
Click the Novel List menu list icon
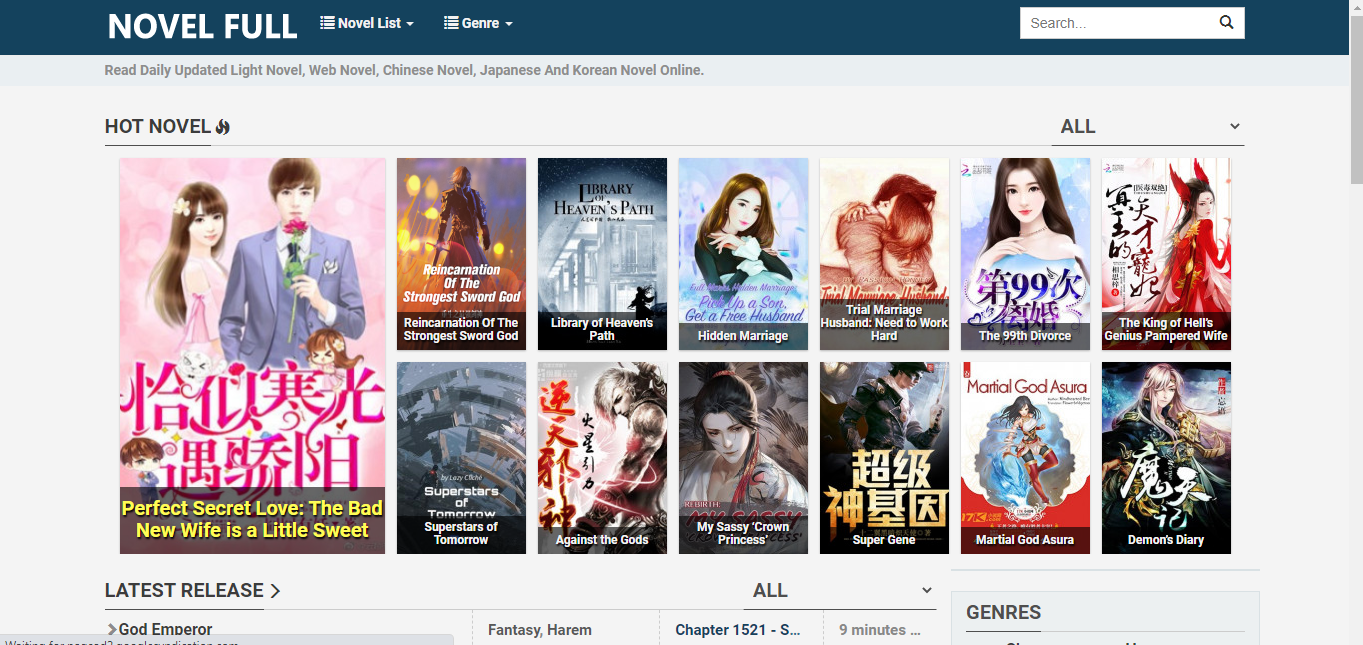[x=327, y=22]
